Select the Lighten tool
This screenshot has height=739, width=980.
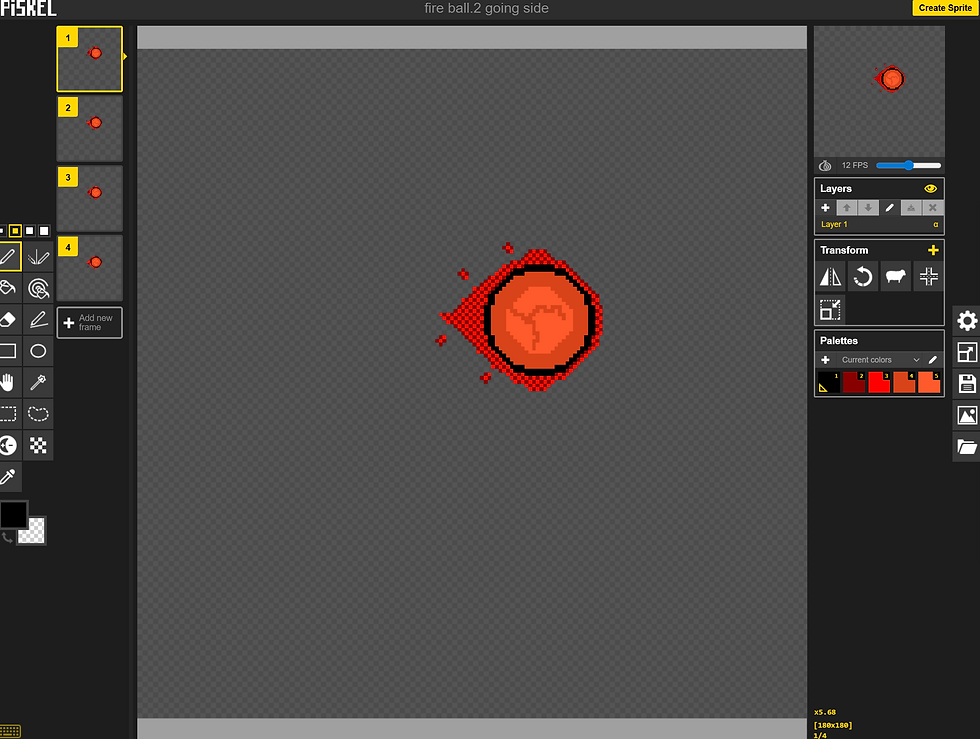pyautogui.click(x=9, y=445)
